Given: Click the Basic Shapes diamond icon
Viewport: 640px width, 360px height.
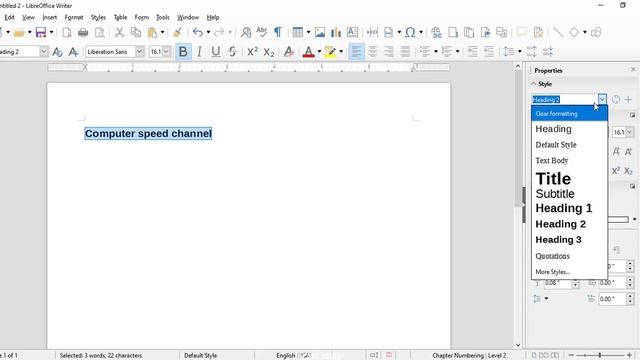Looking at the screenshot, I should [x=574, y=32].
